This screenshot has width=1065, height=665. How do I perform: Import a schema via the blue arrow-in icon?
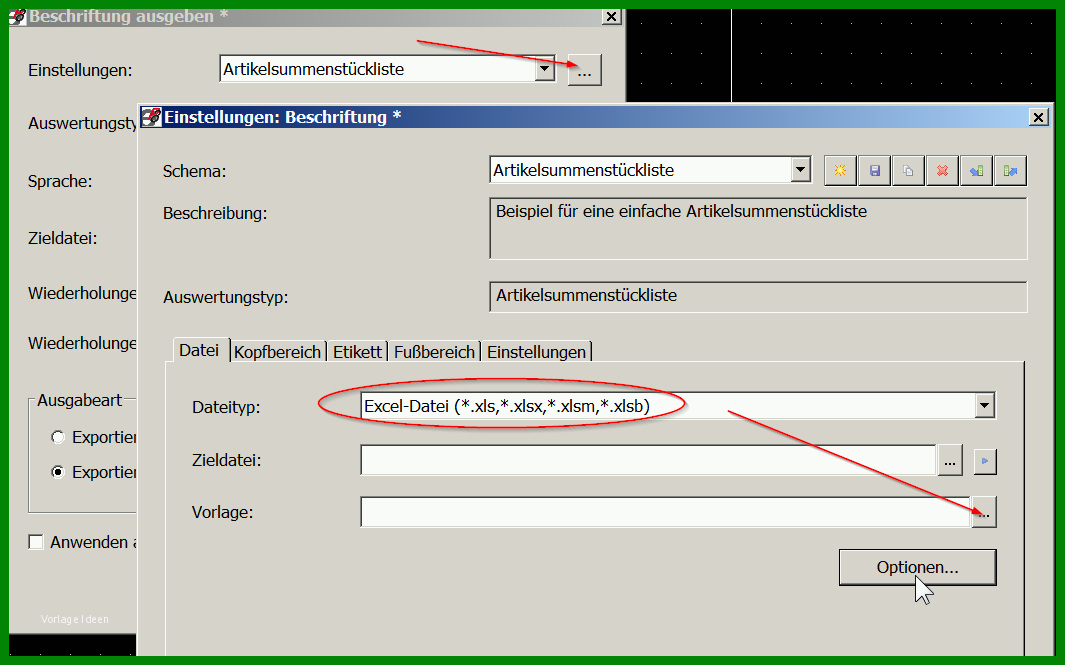point(976,170)
